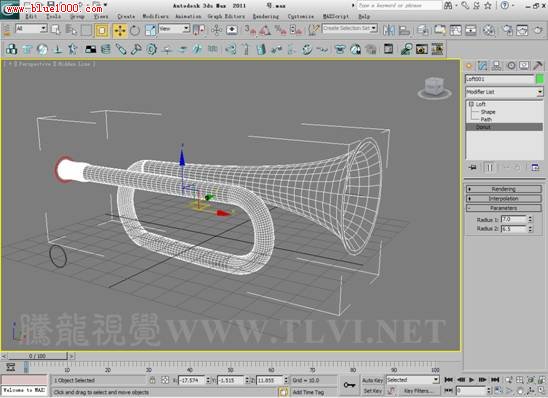
Task: Click the green object color swatch
Action: pyautogui.click(x=540, y=79)
